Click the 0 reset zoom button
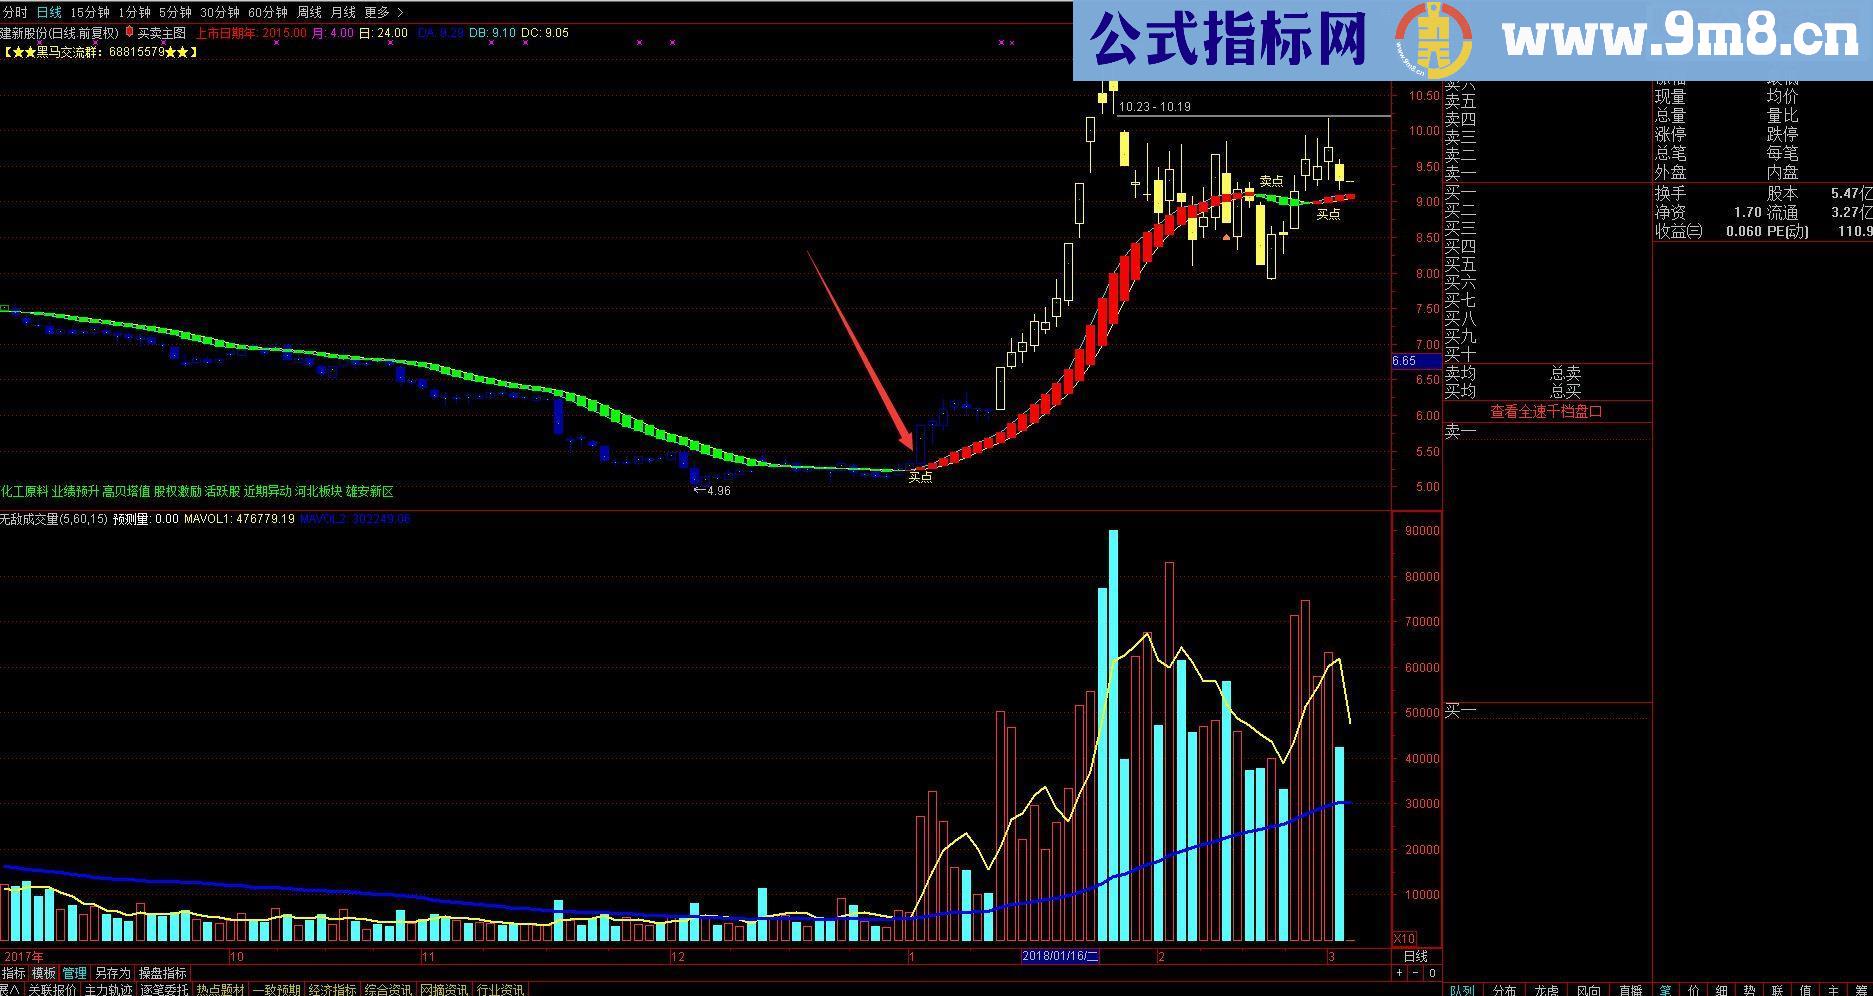 click(1432, 973)
